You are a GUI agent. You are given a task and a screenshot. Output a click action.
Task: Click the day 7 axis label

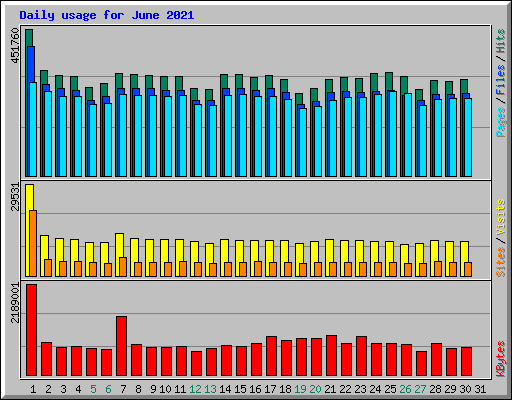(123, 389)
